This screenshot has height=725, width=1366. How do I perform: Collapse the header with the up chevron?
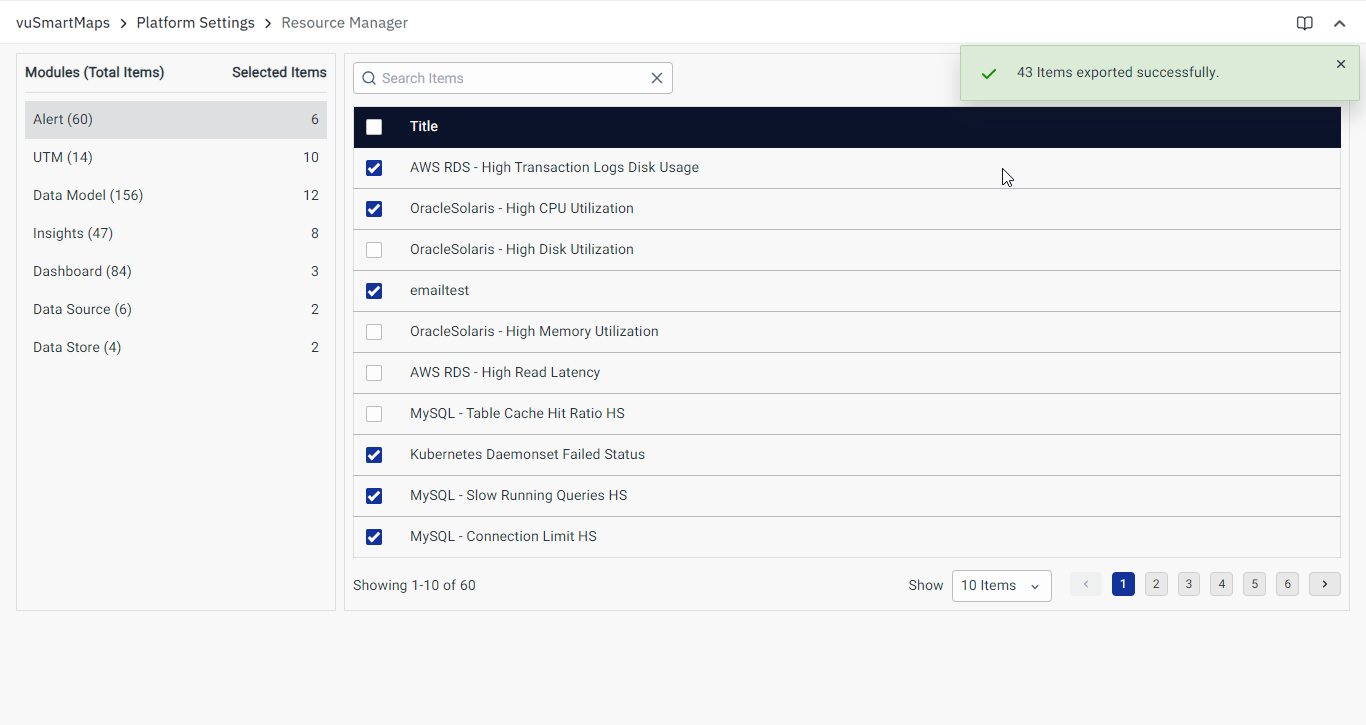click(1339, 23)
